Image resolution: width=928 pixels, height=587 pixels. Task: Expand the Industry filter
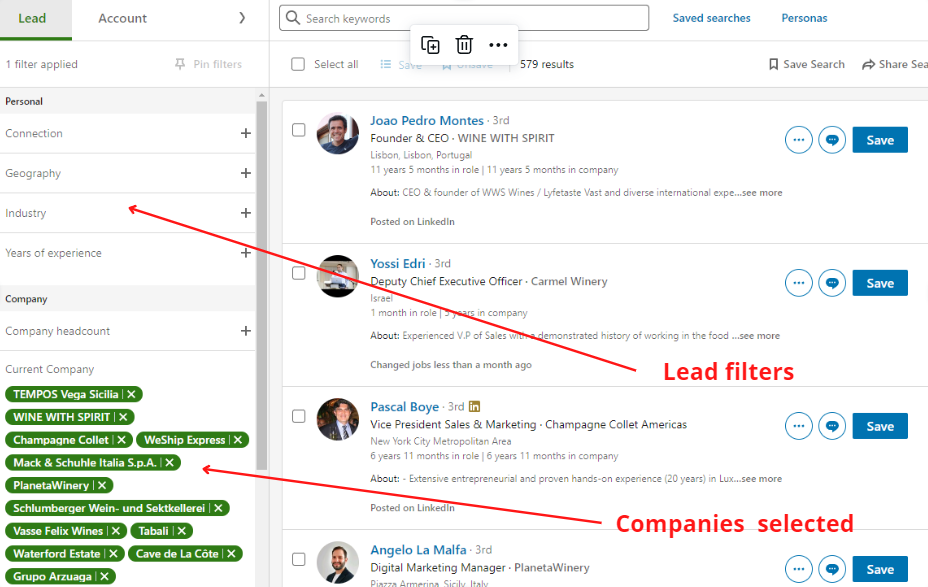(x=245, y=213)
